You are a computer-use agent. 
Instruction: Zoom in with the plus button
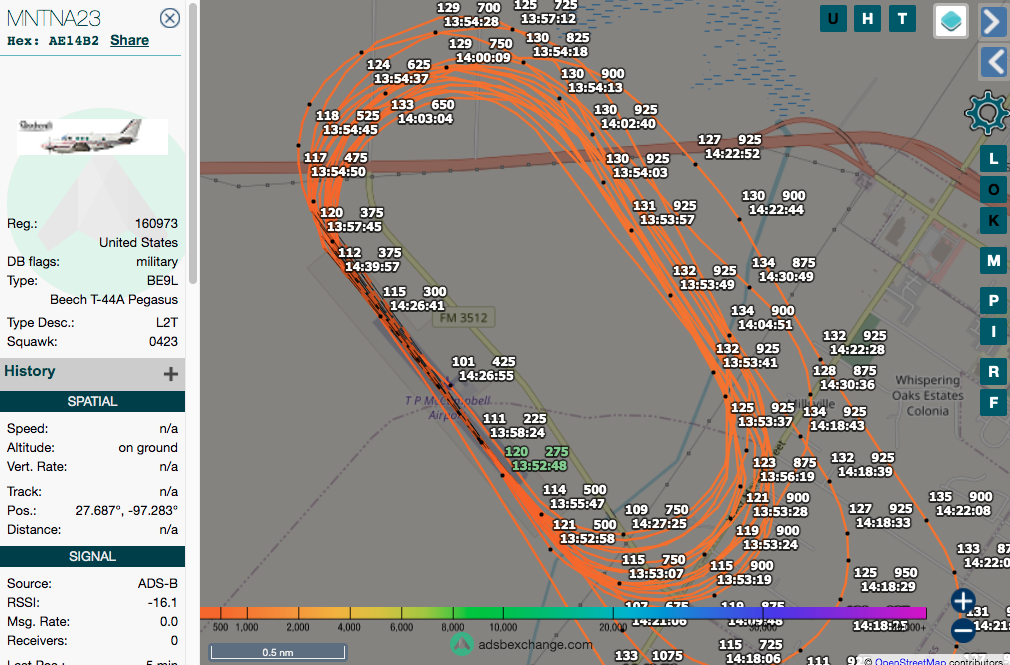pyautogui.click(x=964, y=601)
